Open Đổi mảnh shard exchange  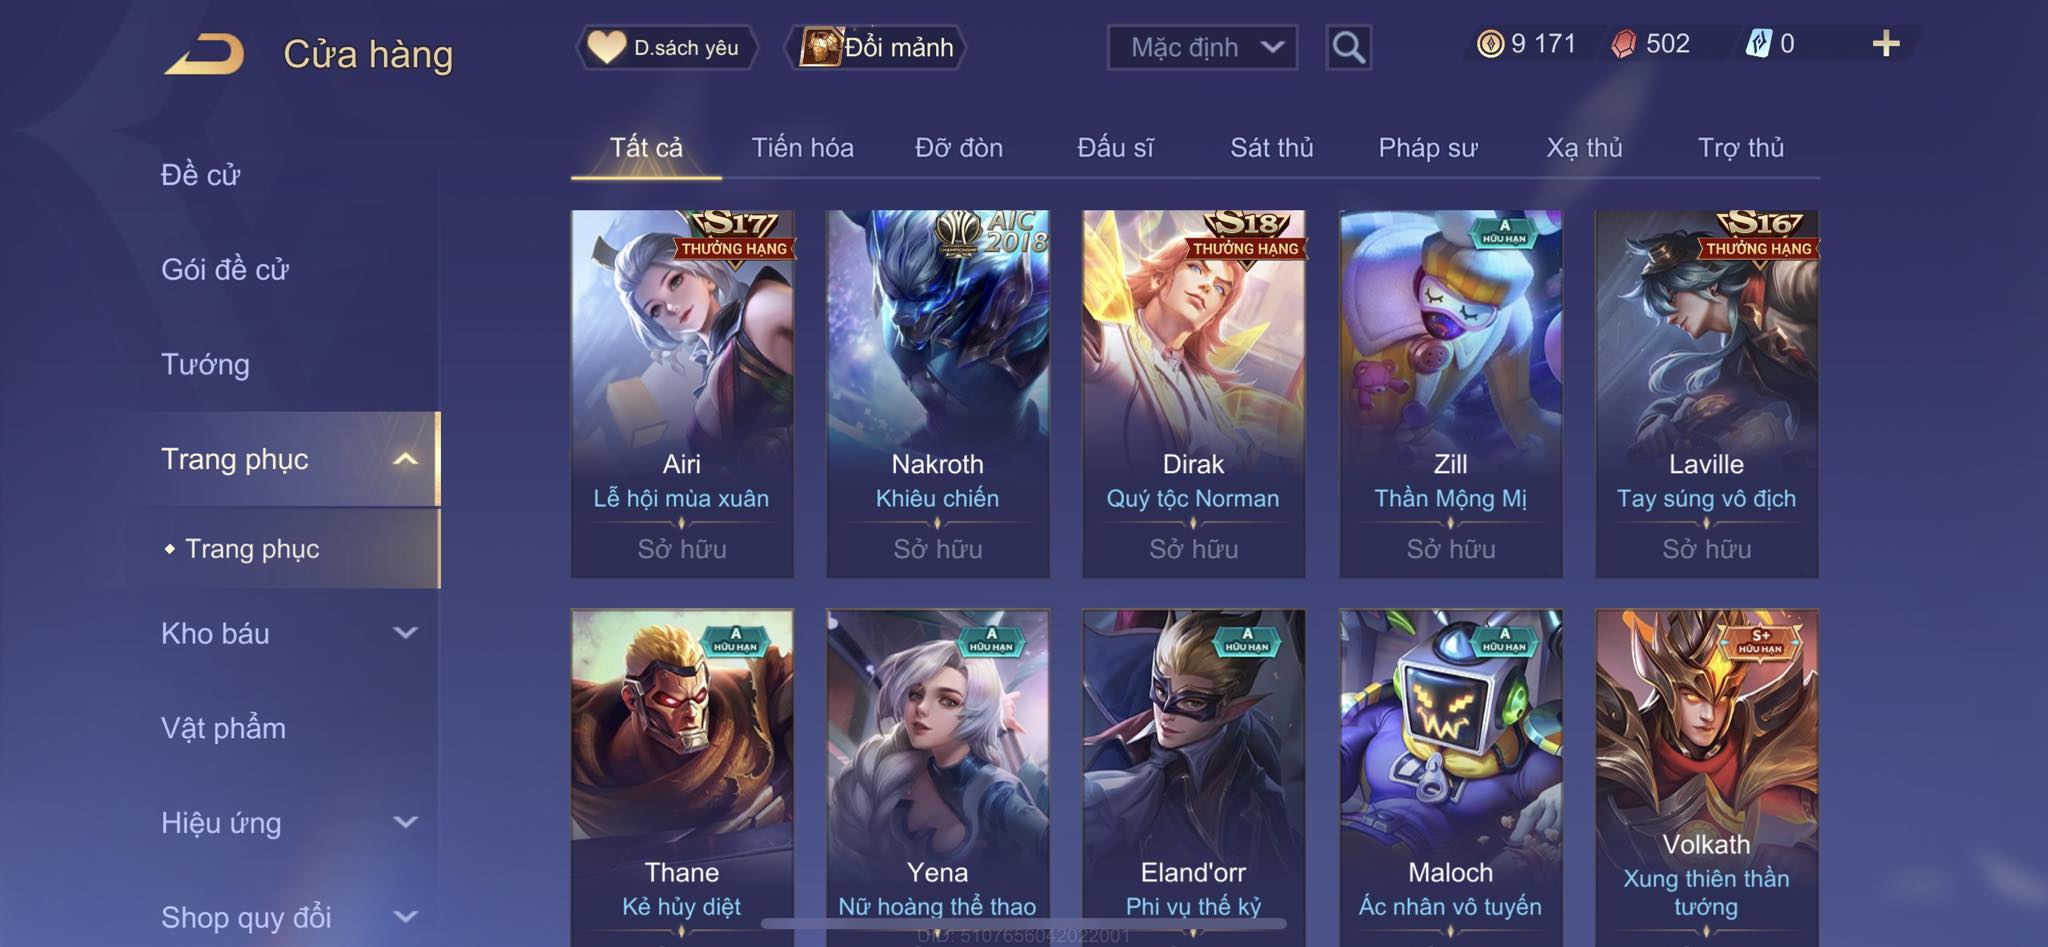[x=878, y=47]
